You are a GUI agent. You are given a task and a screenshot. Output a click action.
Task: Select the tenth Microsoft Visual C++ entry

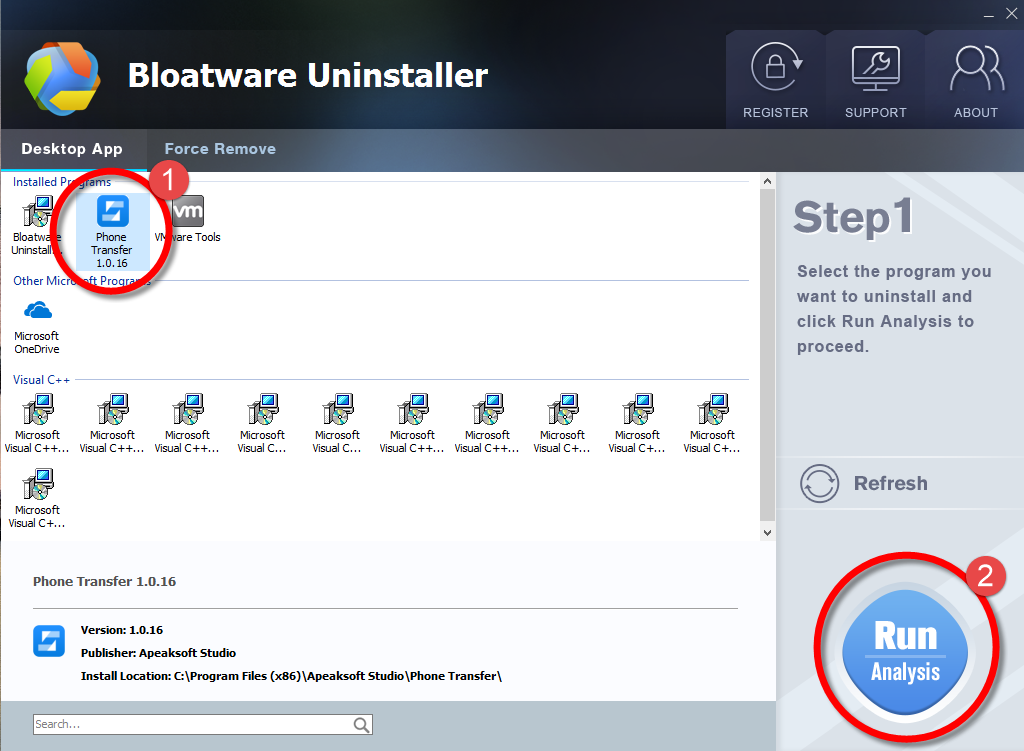[712, 424]
